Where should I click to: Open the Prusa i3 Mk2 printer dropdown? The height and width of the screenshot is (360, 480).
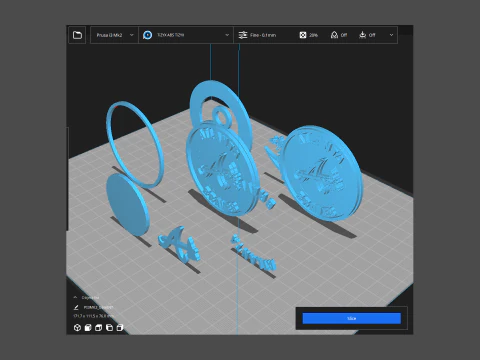click(114, 35)
